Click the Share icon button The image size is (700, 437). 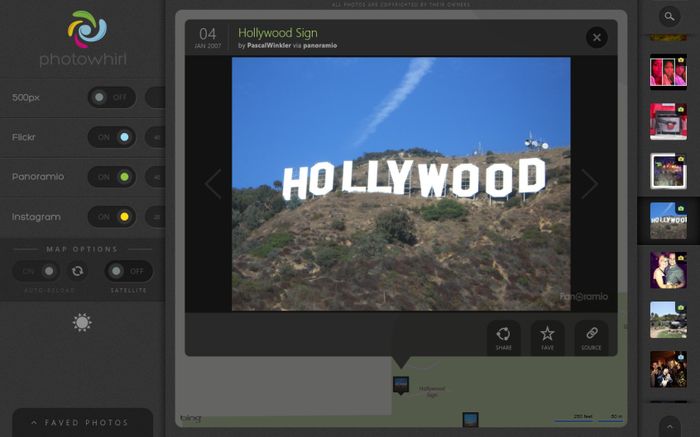503,337
